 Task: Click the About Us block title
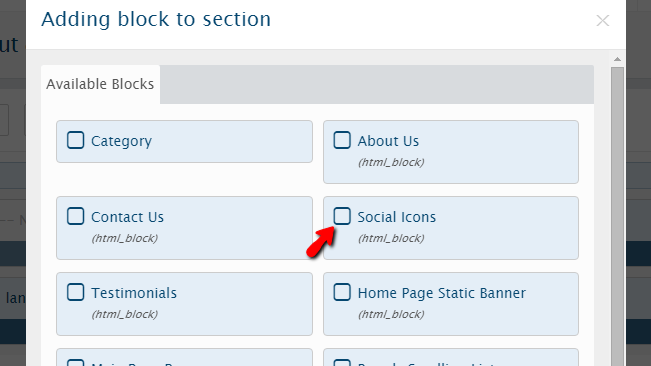point(388,141)
